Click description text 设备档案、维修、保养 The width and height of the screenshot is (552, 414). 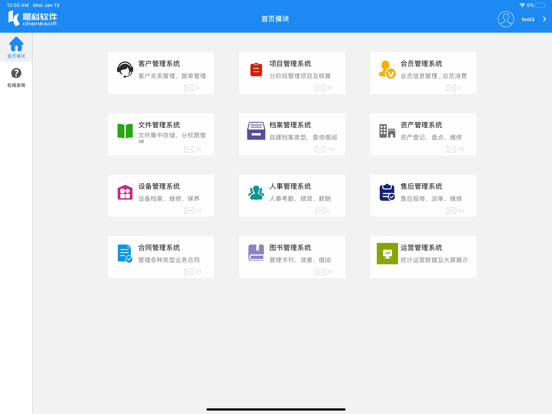[x=169, y=199]
